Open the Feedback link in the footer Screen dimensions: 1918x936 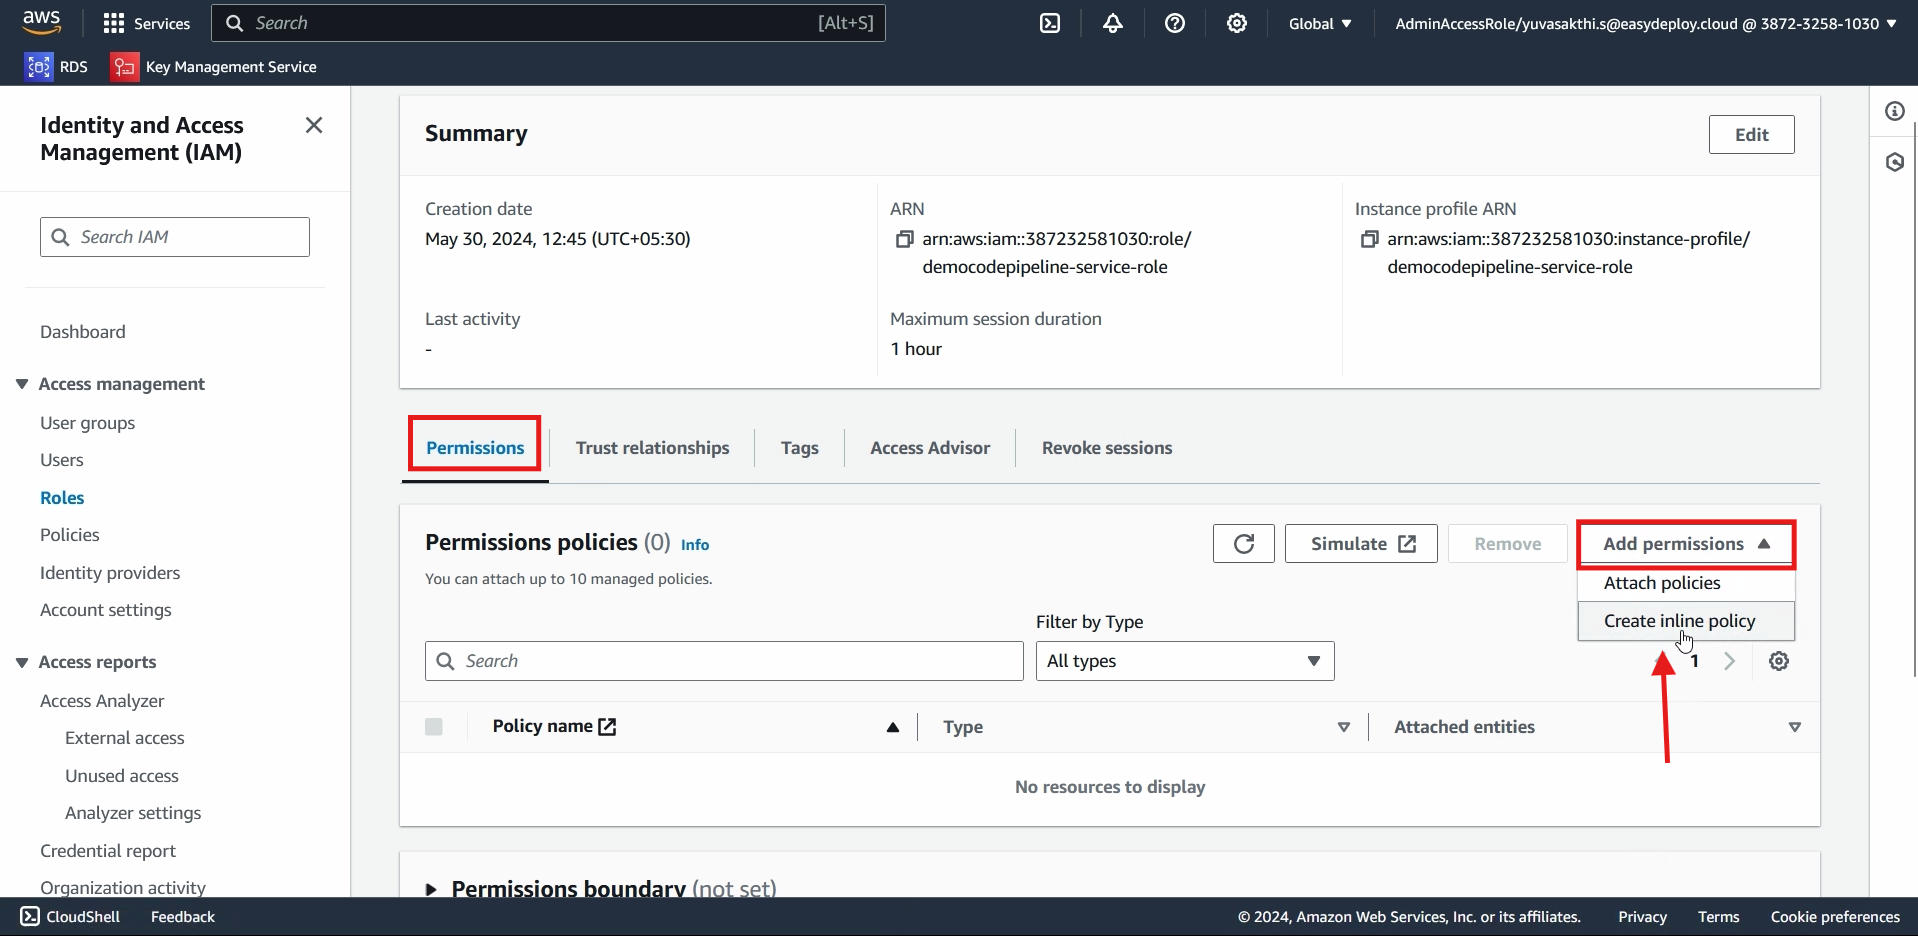click(x=183, y=917)
